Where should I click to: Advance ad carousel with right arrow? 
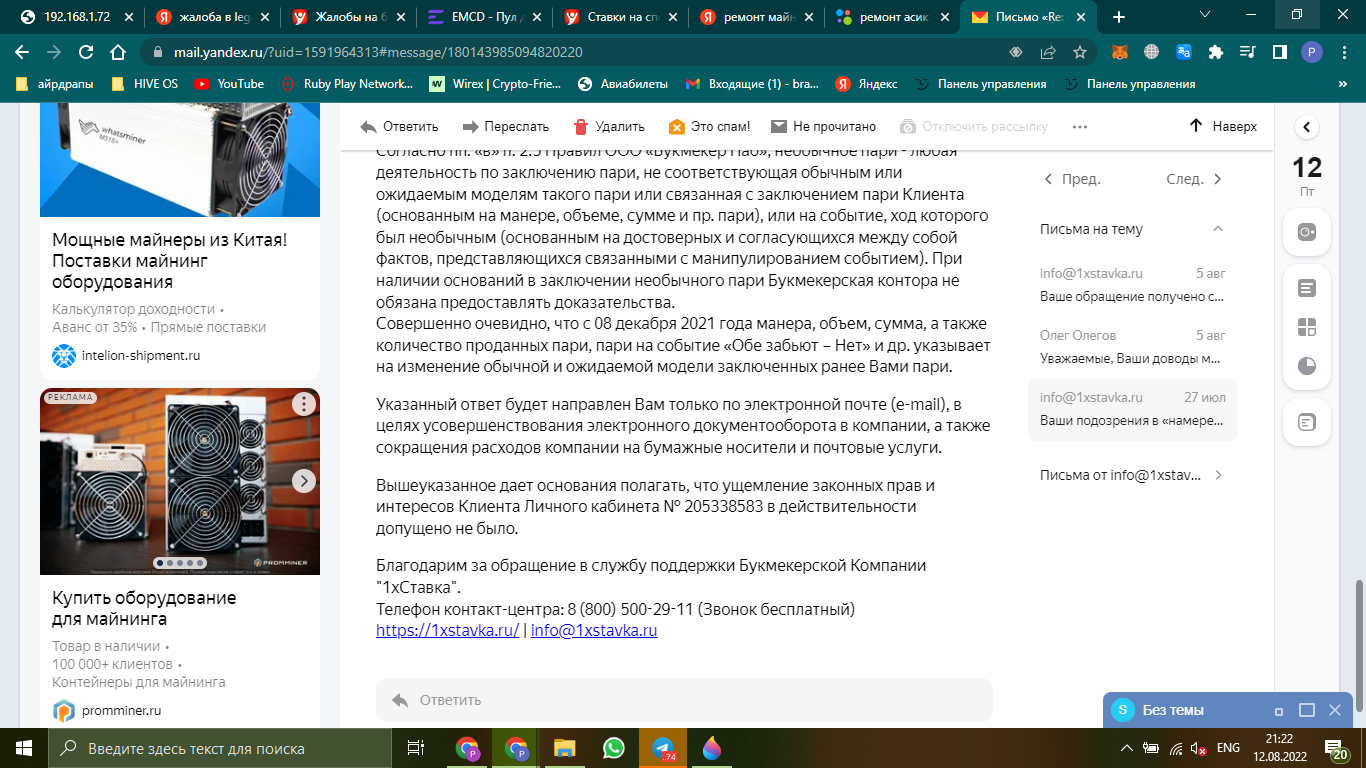click(x=303, y=481)
